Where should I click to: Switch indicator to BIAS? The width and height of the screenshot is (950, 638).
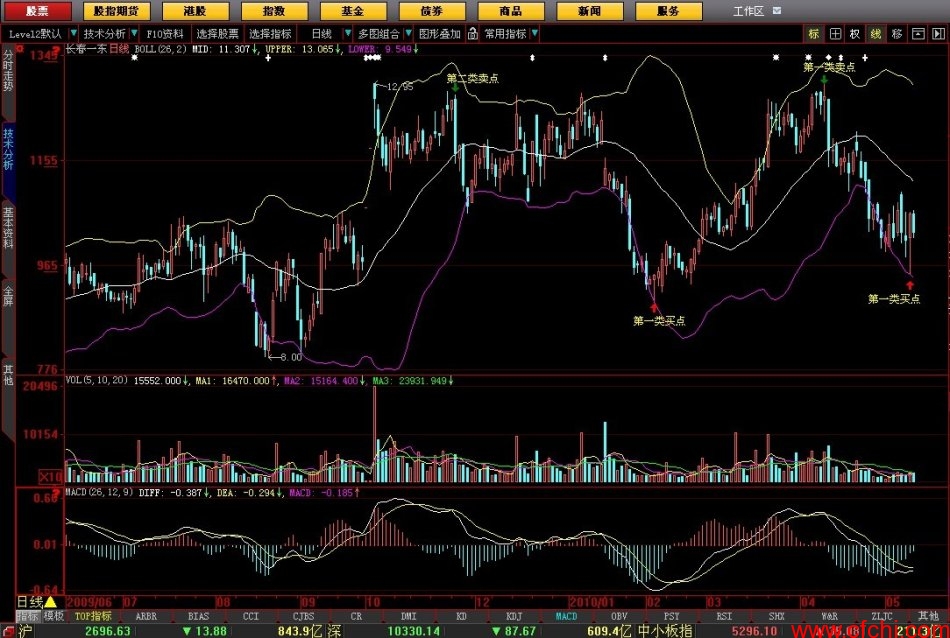(199, 616)
